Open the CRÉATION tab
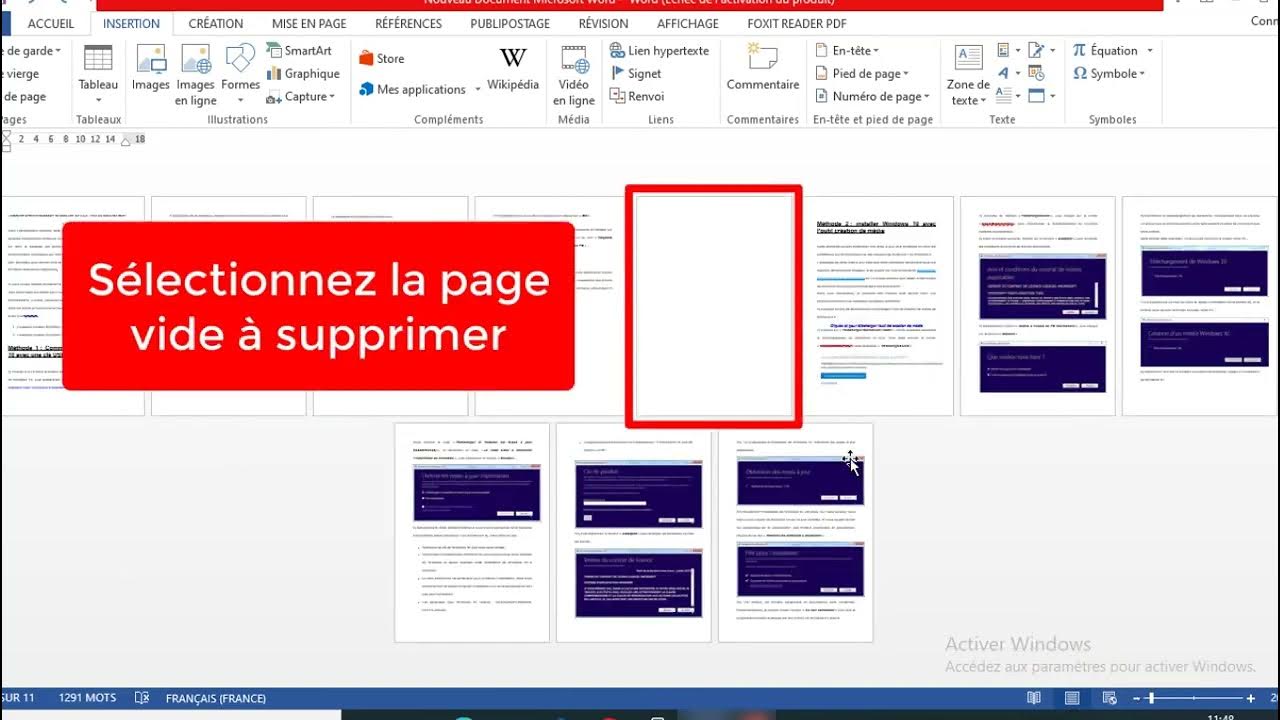The height and width of the screenshot is (720, 1280). pyautogui.click(x=216, y=23)
